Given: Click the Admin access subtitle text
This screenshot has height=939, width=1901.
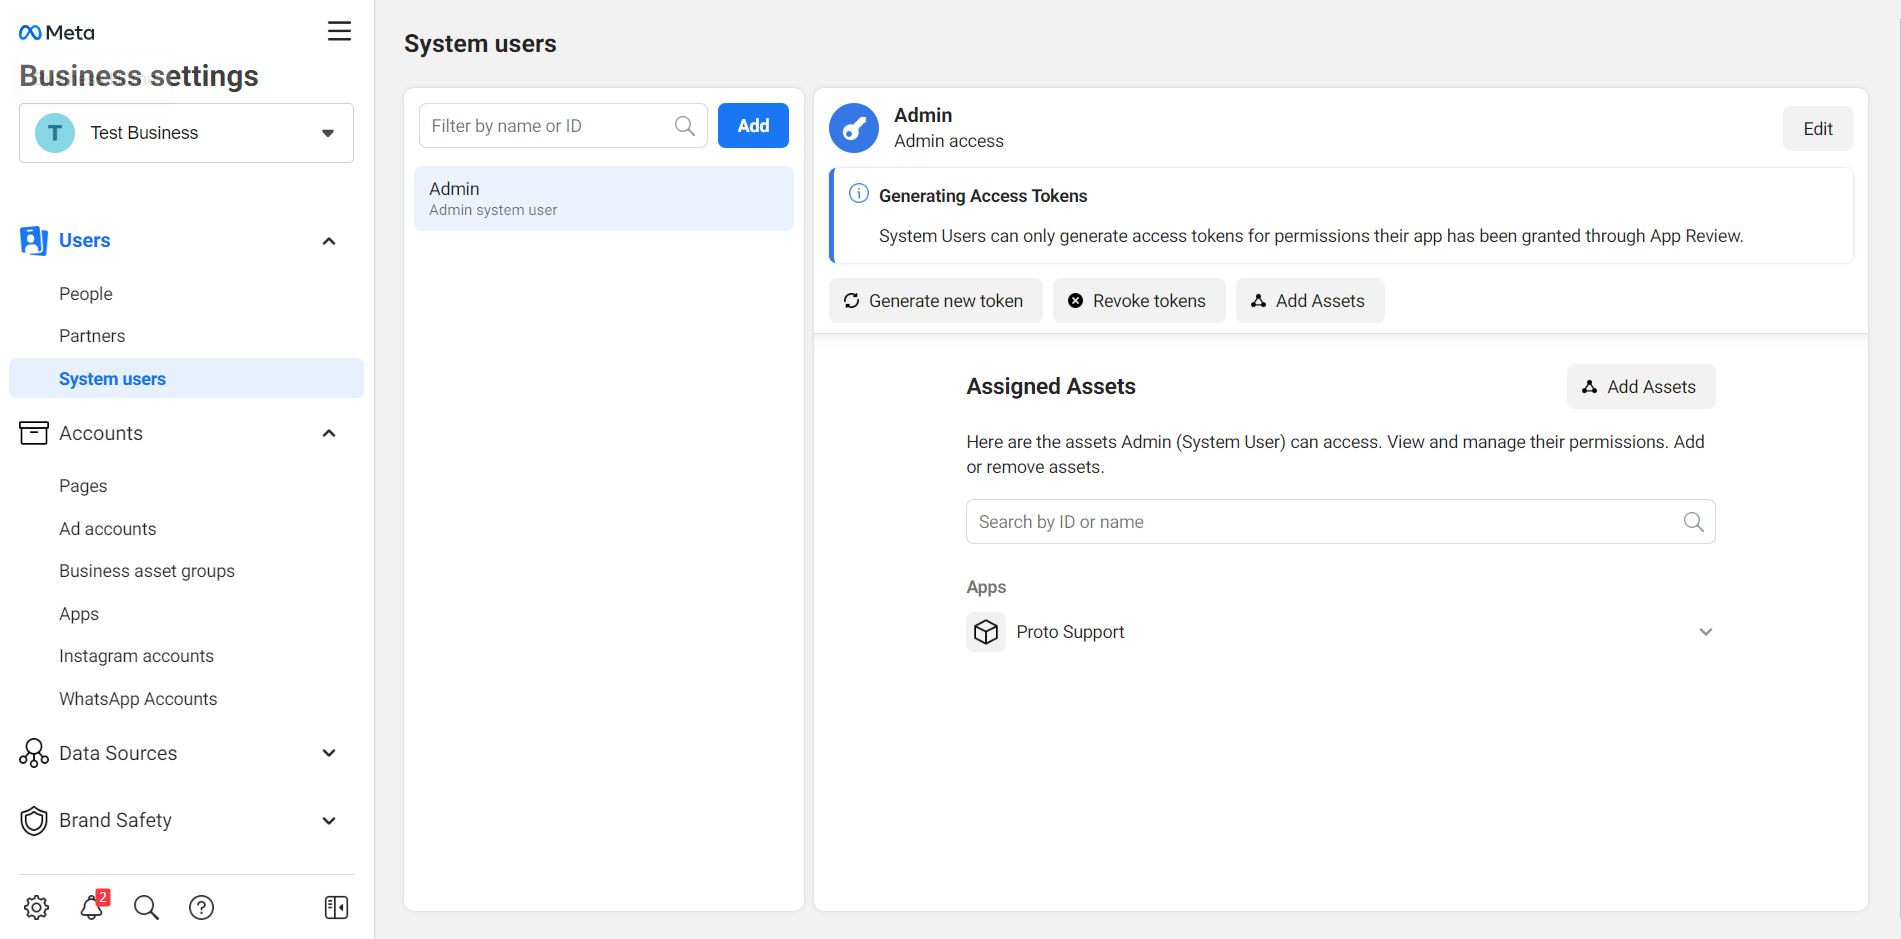Looking at the screenshot, I should coord(949,141).
